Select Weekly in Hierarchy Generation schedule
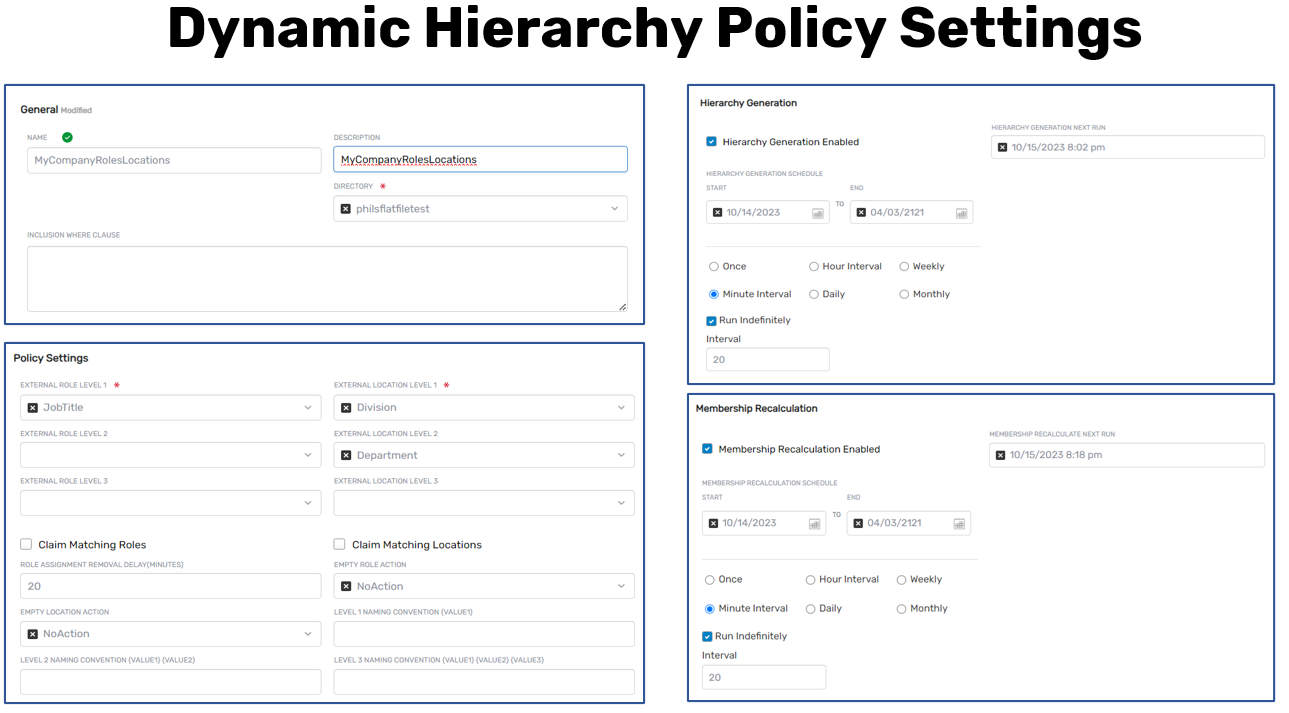Screen dimensions: 1289x713 [x=904, y=267]
